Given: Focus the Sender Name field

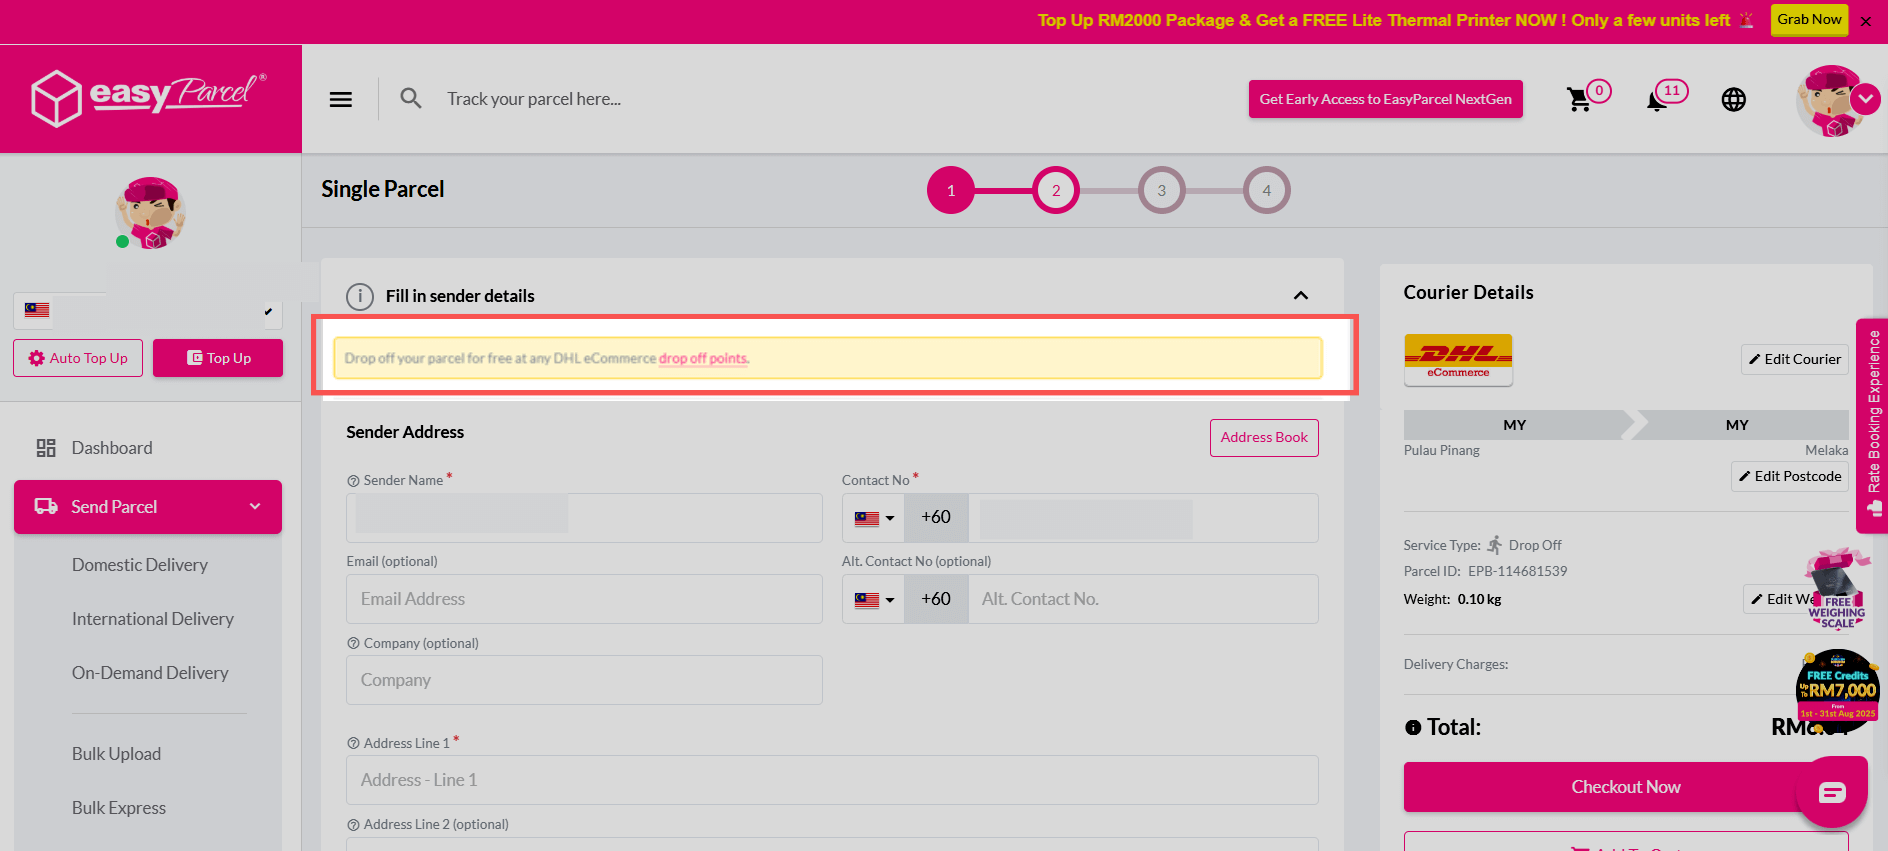Looking at the screenshot, I should point(584,518).
